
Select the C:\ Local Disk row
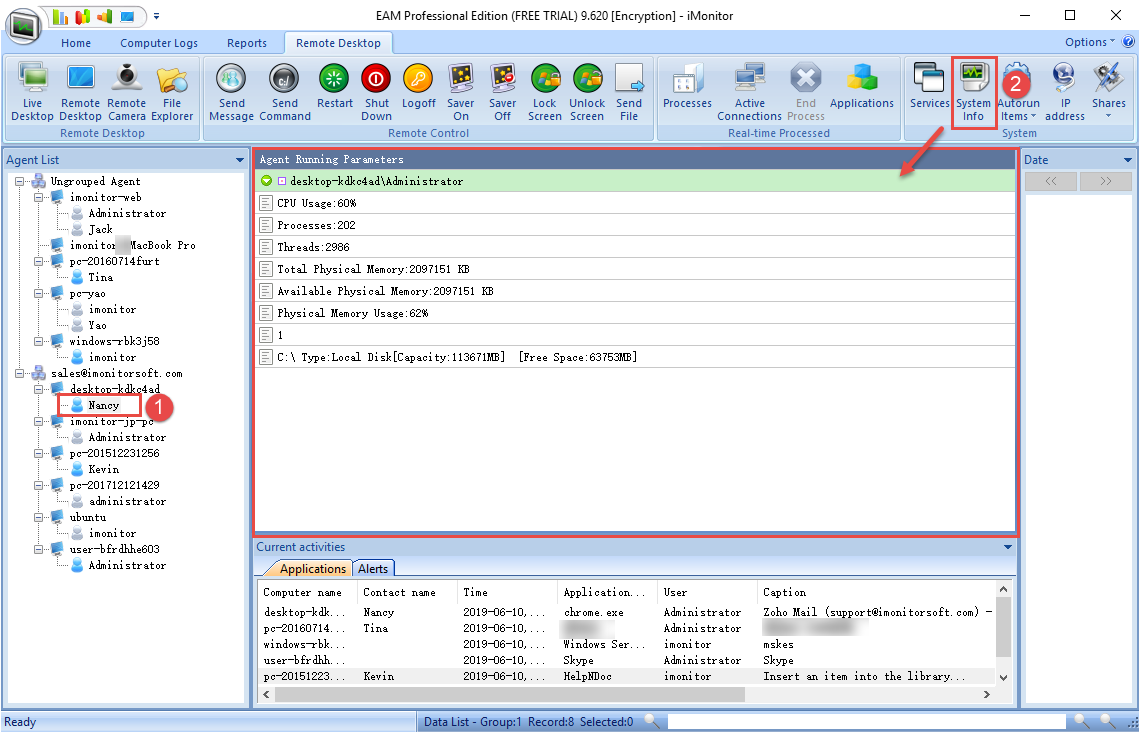click(x=635, y=357)
